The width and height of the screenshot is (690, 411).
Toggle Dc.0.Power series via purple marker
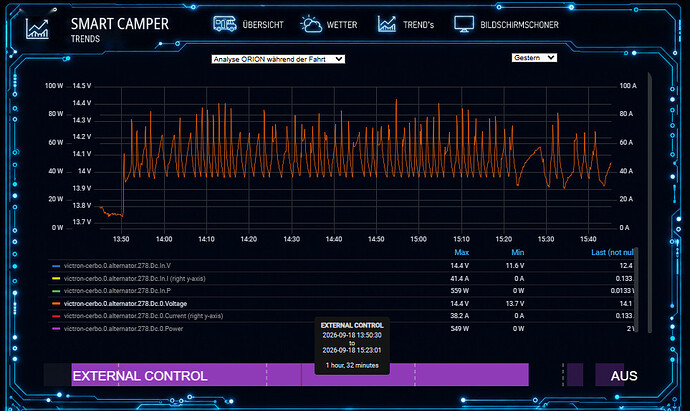(x=56, y=329)
